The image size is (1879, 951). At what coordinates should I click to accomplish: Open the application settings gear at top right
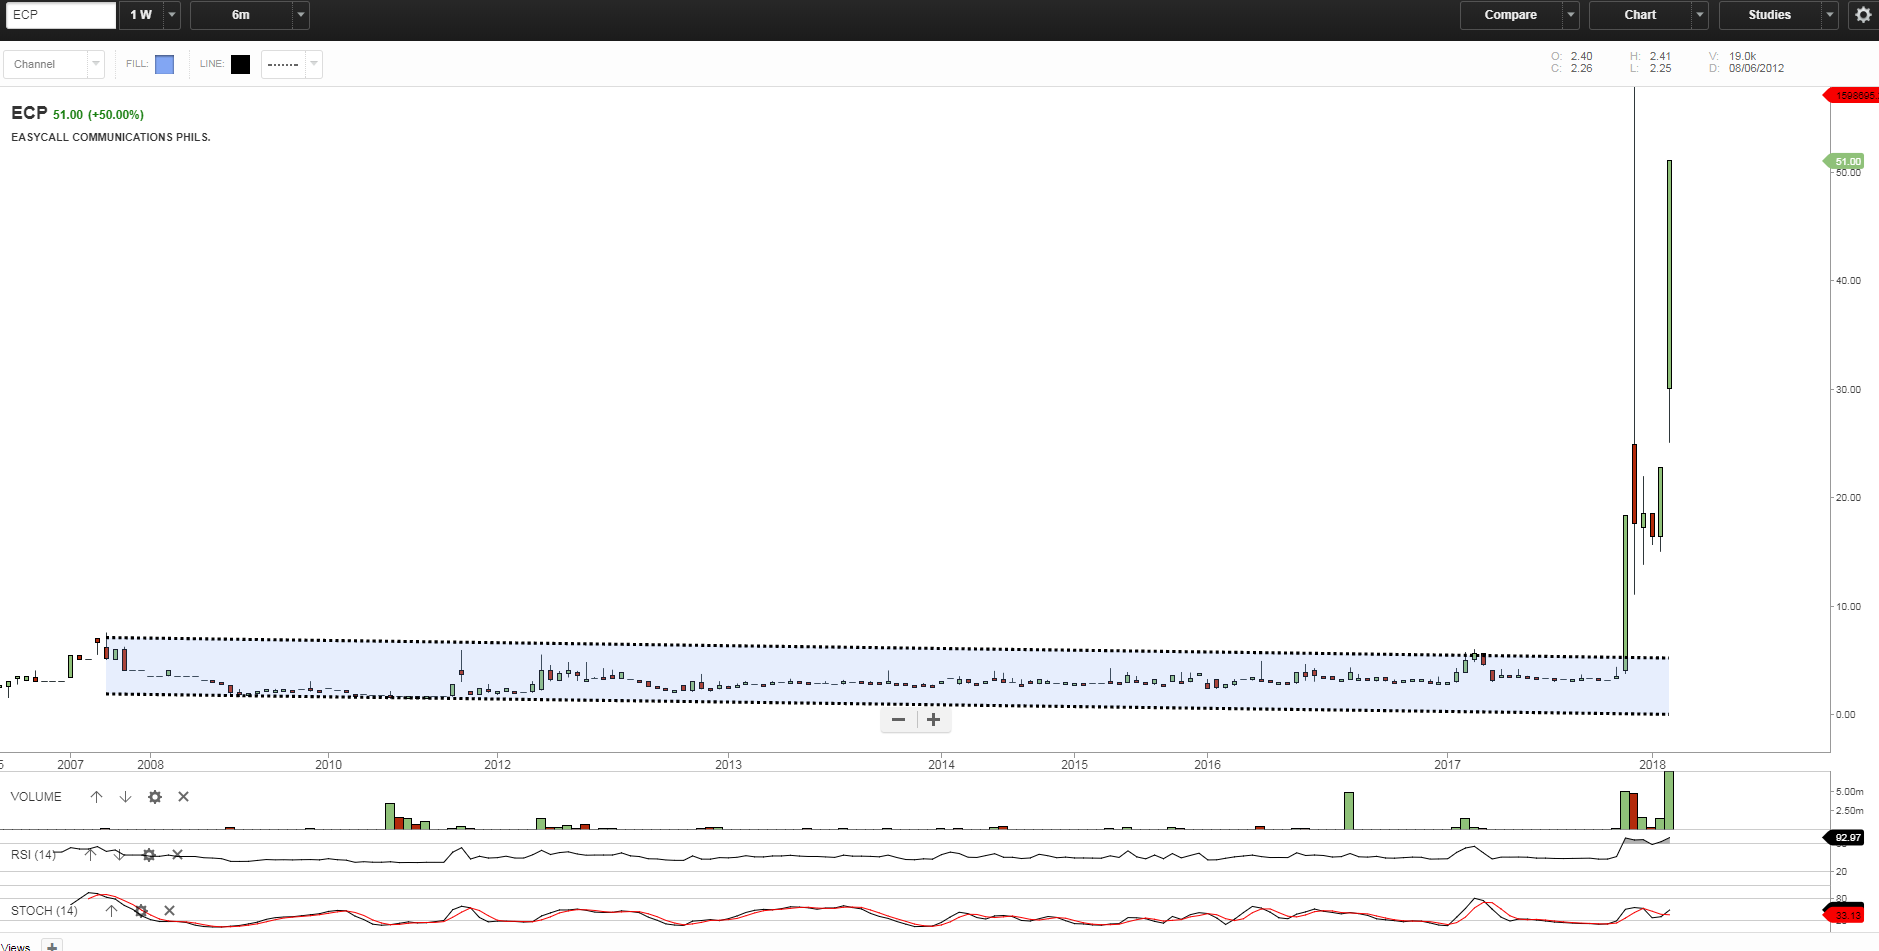tap(1861, 15)
